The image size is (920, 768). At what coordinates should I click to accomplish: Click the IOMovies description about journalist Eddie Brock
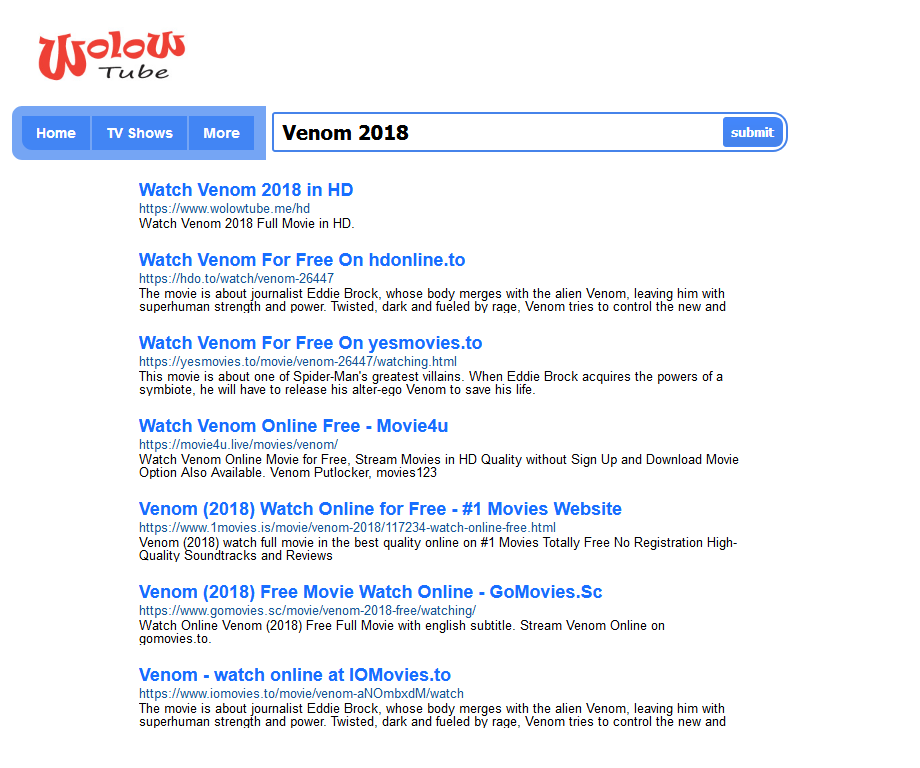432,715
